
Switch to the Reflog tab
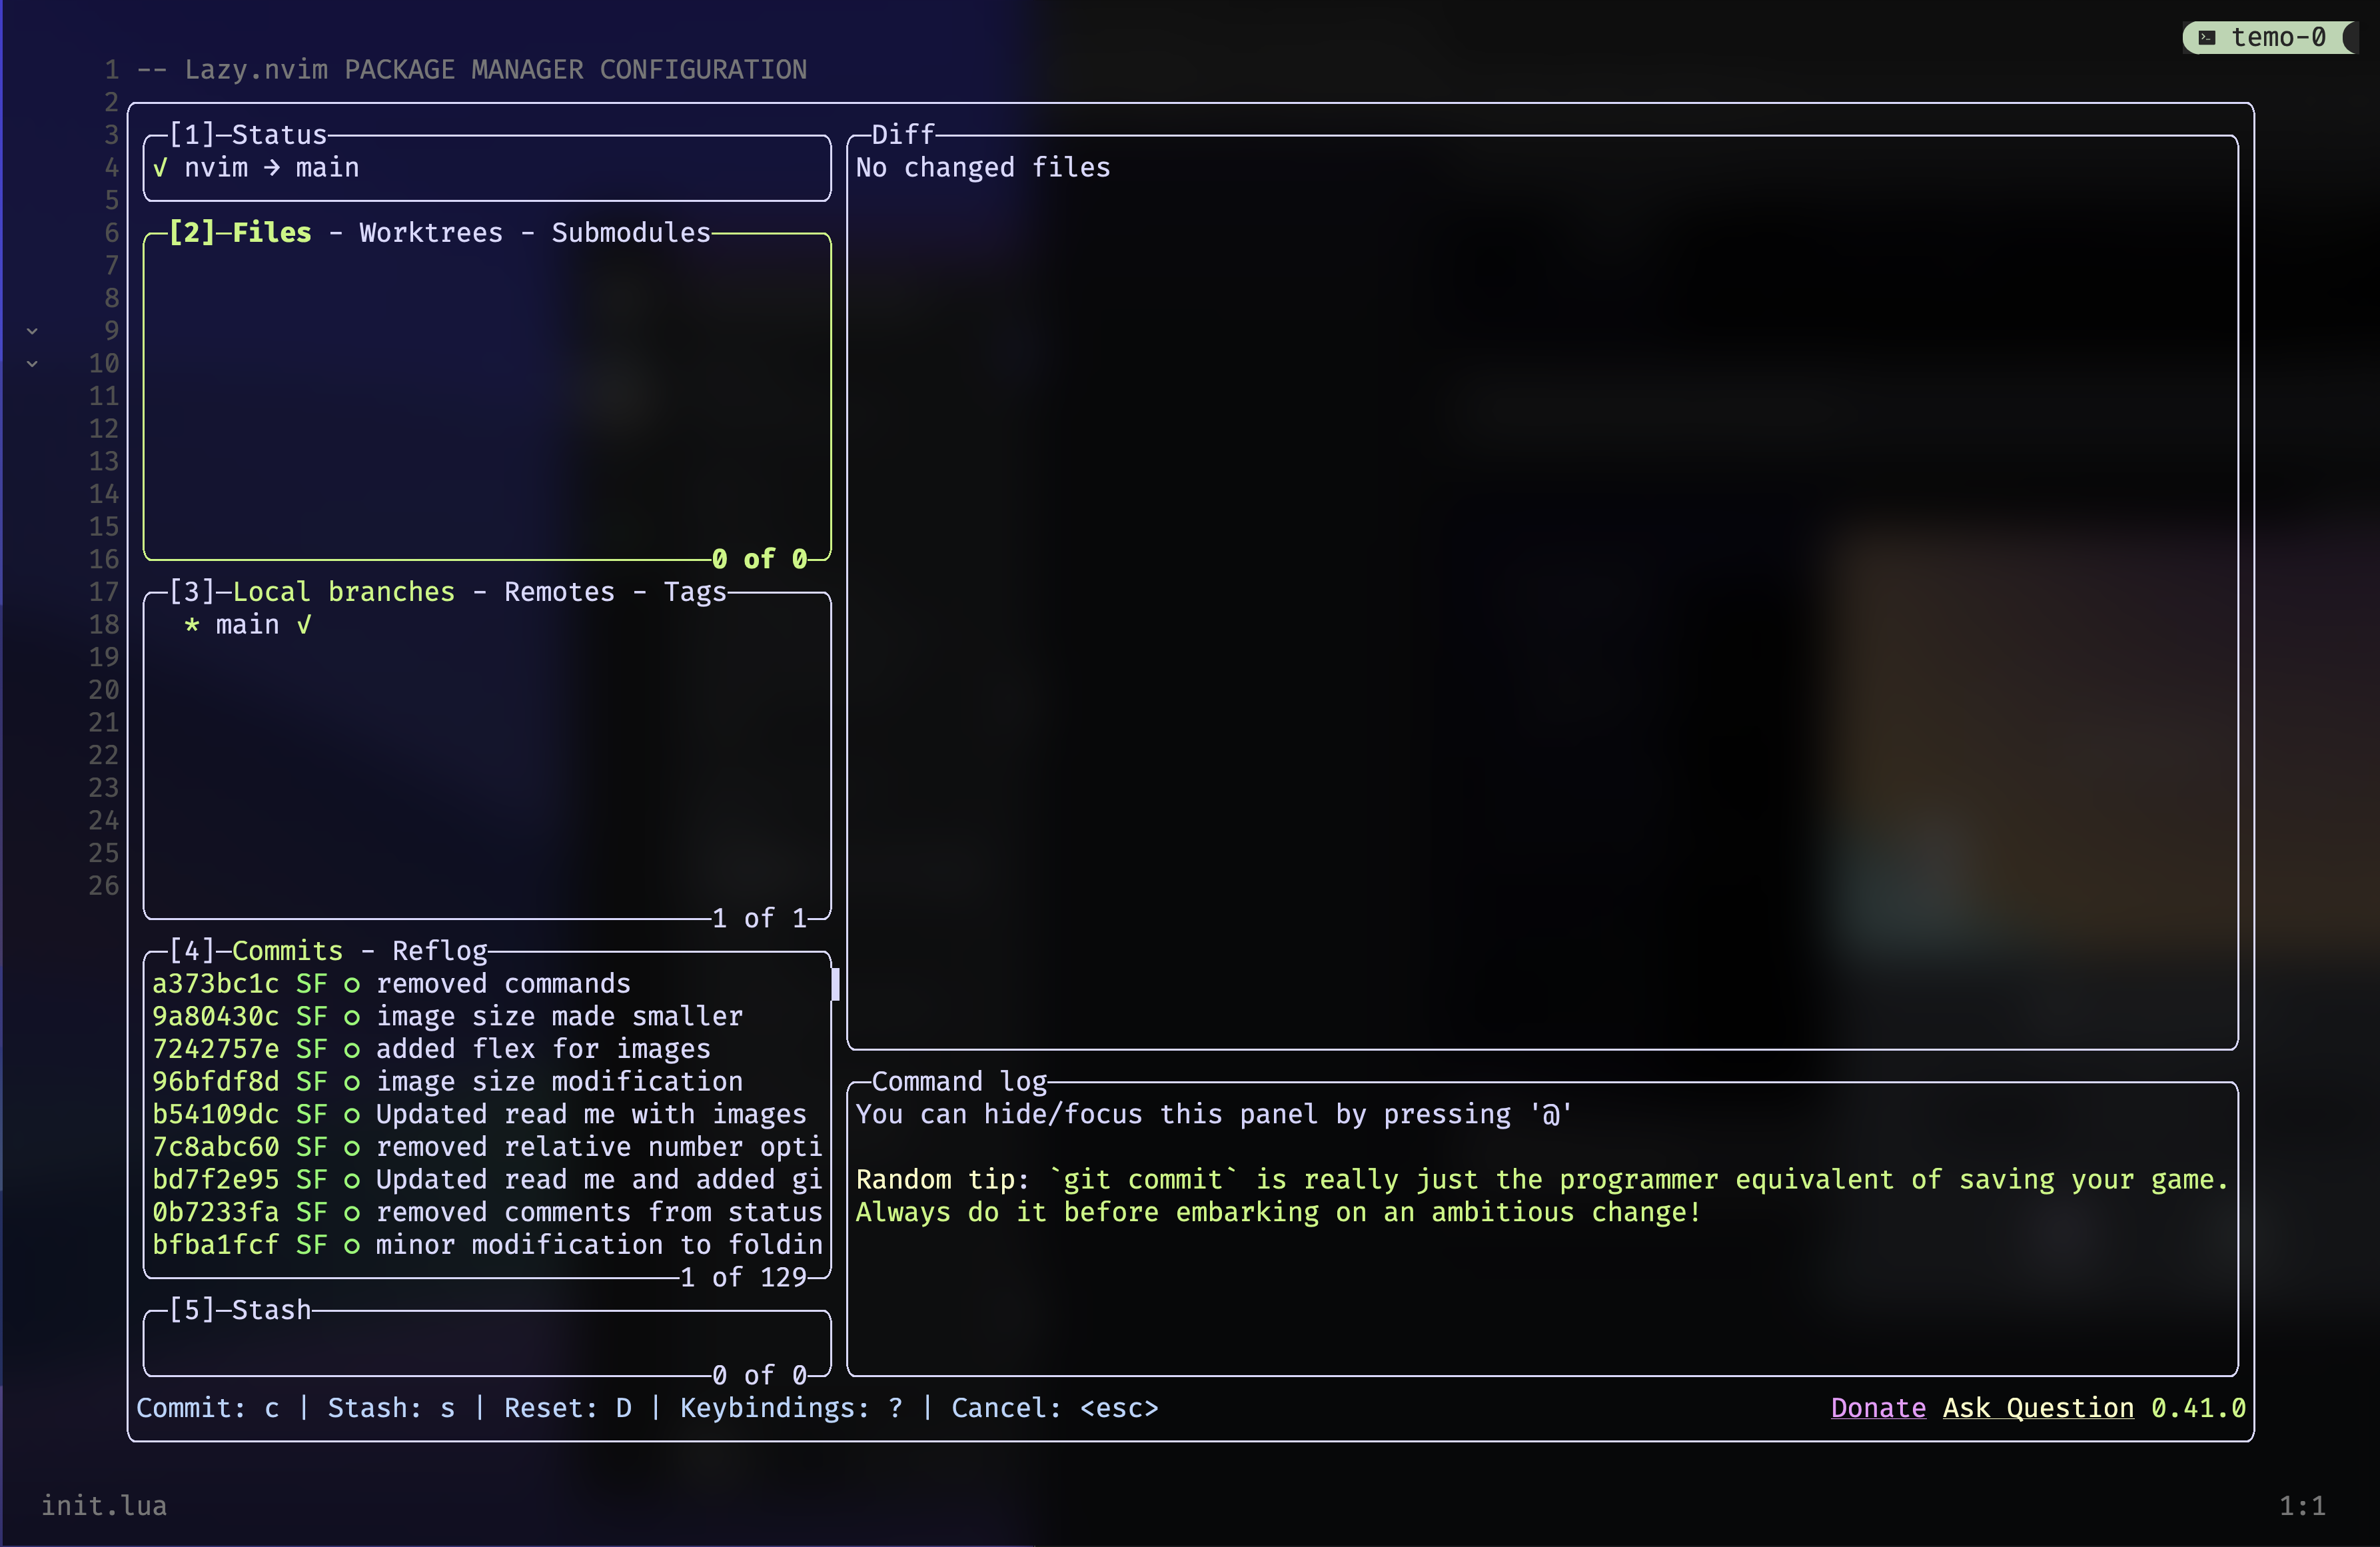pos(439,951)
